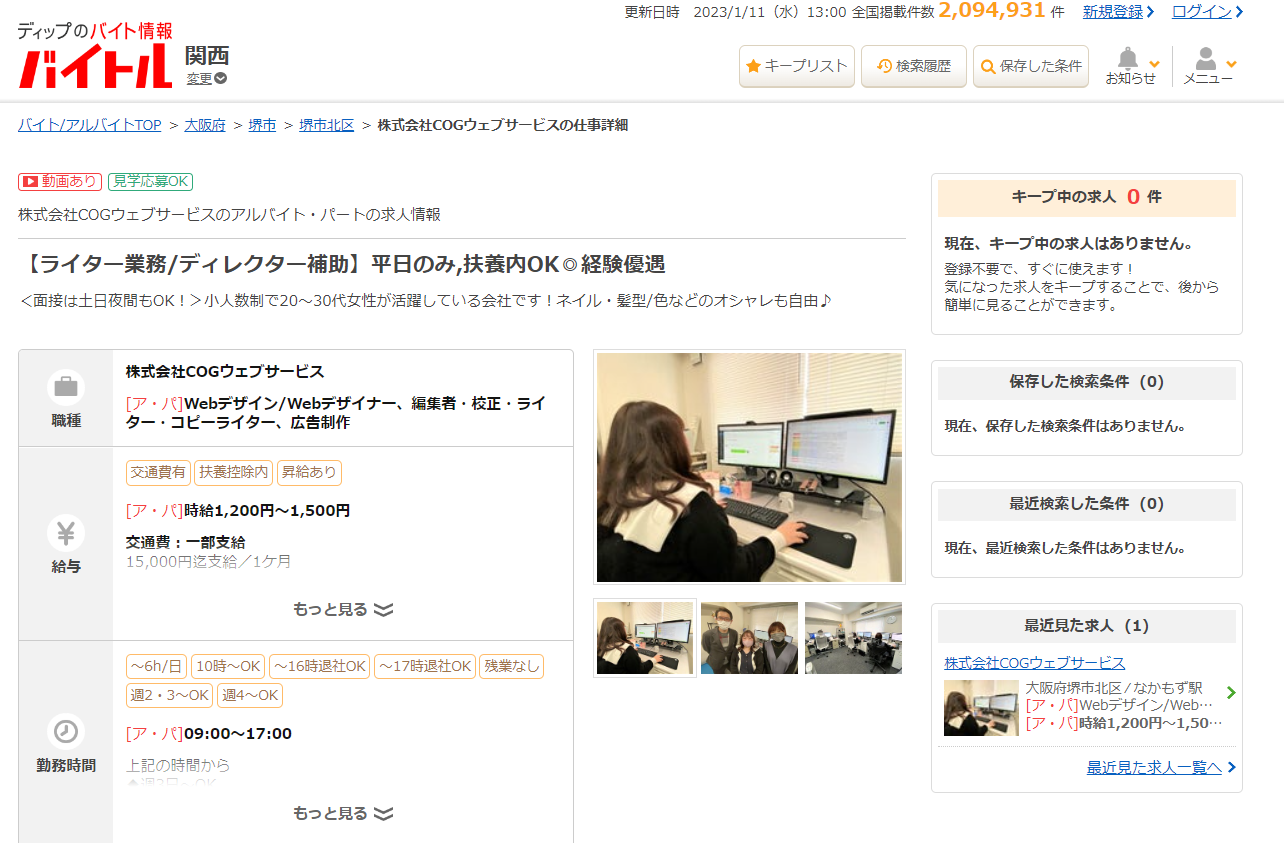Click the 交通費有 tag
This screenshot has width=1284, height=843.
158,472
